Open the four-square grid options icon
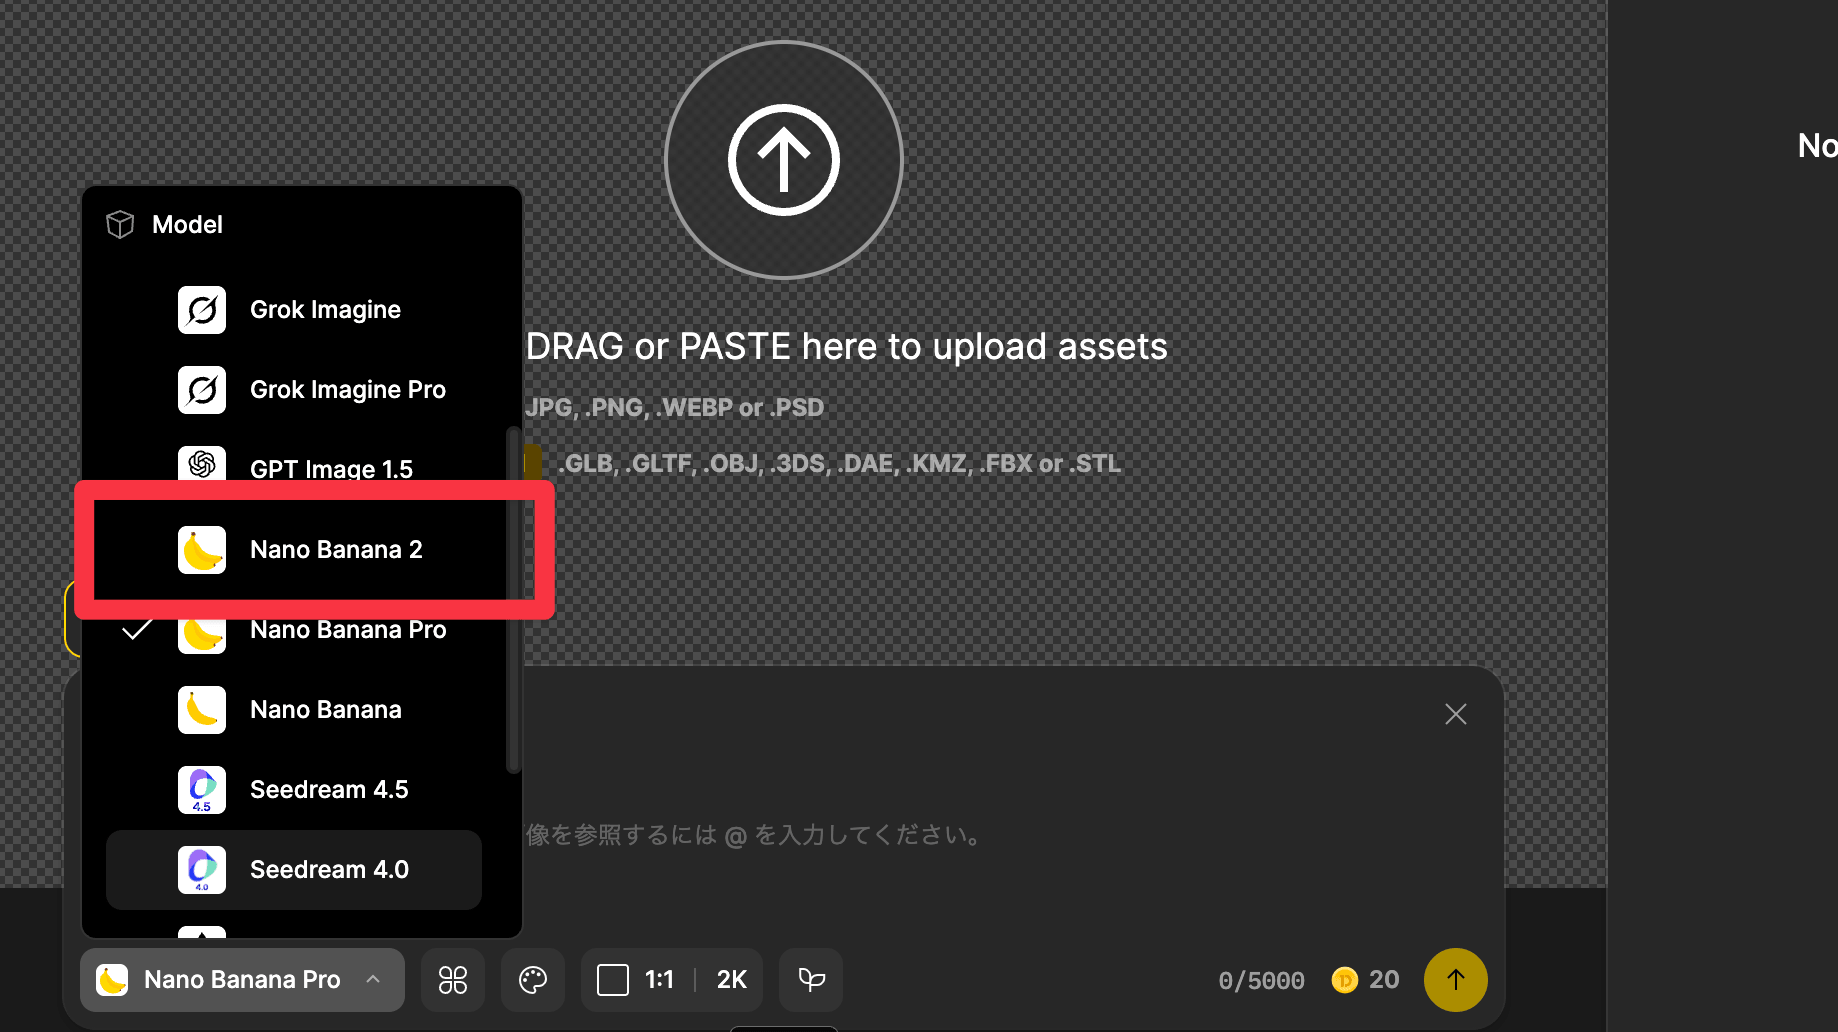Screen dimensions: 1838x1032 pyautogui.click(x=453, y=980)
